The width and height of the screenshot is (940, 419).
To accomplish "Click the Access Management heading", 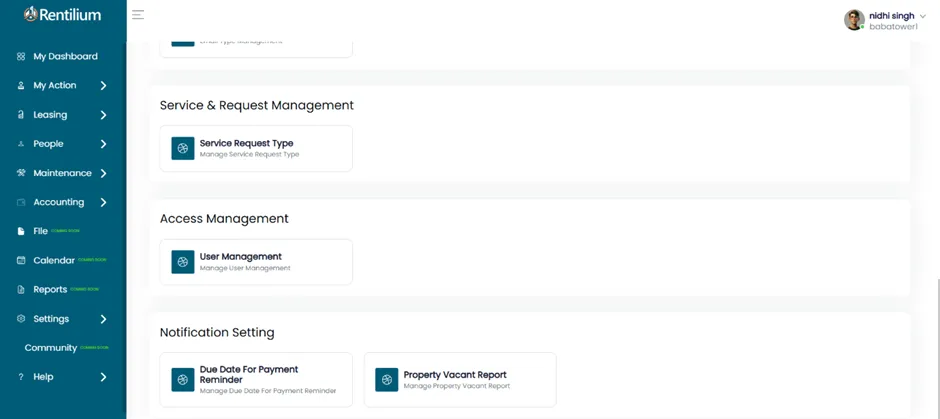I will click(x=224, y=219).
